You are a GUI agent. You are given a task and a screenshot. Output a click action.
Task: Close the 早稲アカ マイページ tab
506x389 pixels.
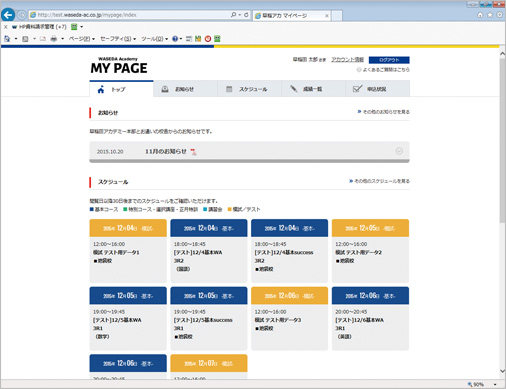click(x=327, y=16)
